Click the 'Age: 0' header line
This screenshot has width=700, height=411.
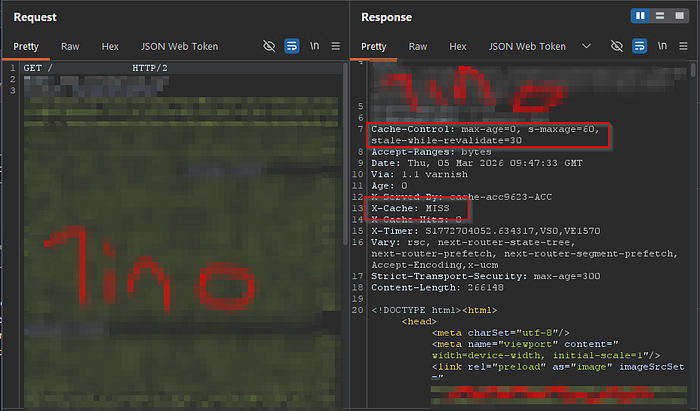(389, 186)
